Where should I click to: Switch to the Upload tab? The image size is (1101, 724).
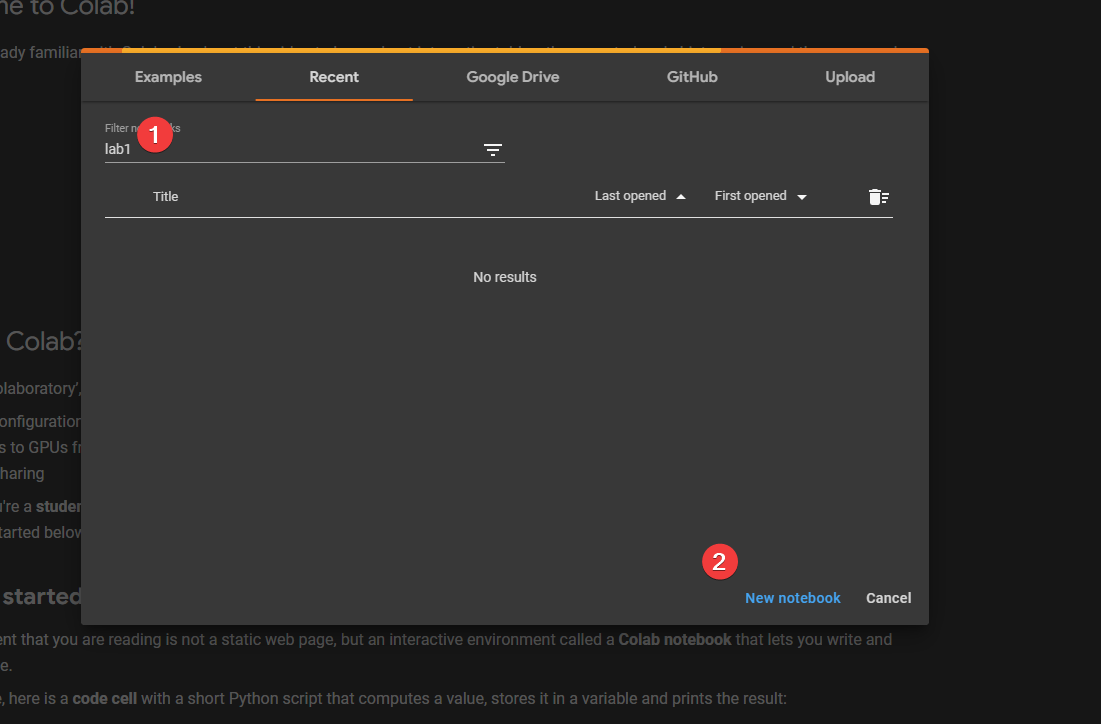[850, 77]
